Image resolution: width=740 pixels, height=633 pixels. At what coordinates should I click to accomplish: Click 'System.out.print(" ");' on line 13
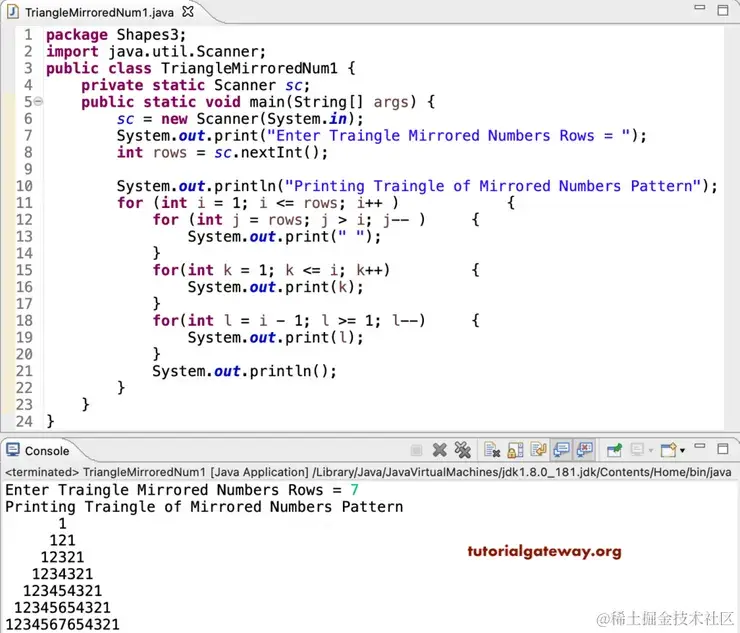coord(284,236)
